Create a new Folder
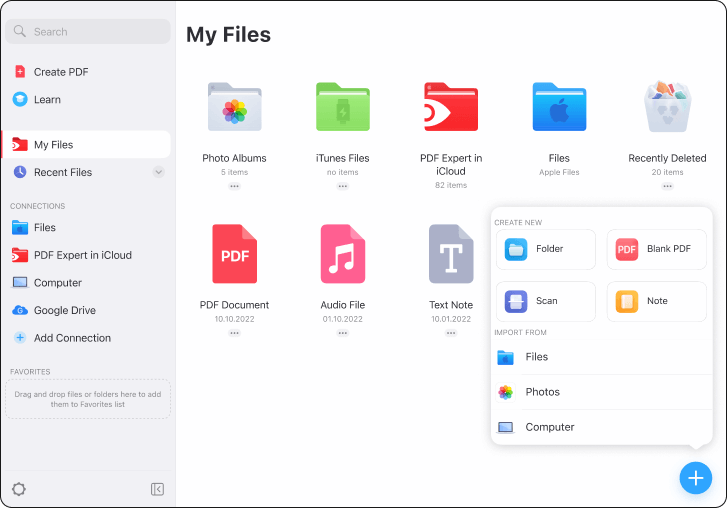Image resolution: width=727 pixels, height=508 pixels. (x=545, y=249)
